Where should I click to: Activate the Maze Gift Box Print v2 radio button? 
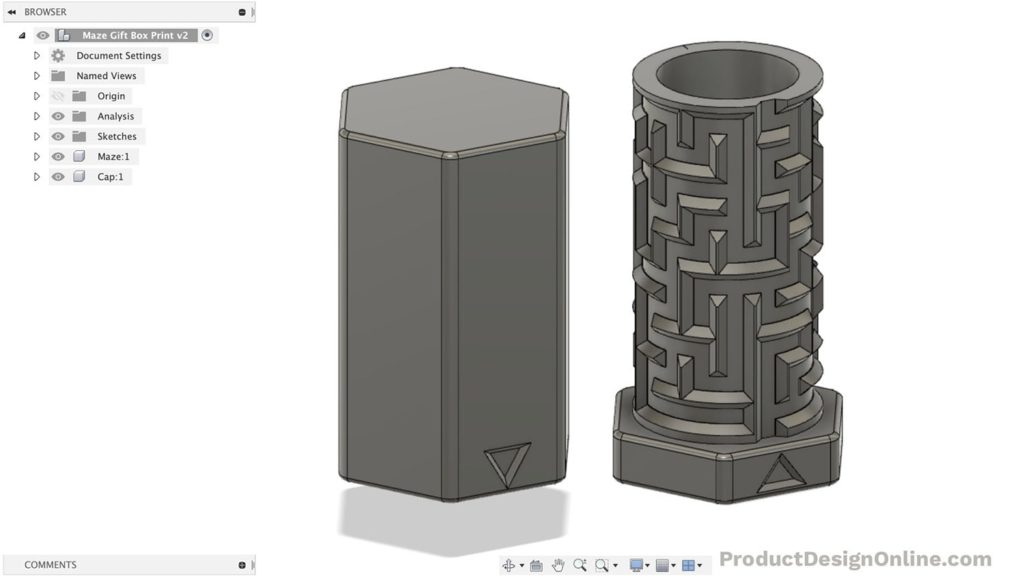click(x=207, y=35)
